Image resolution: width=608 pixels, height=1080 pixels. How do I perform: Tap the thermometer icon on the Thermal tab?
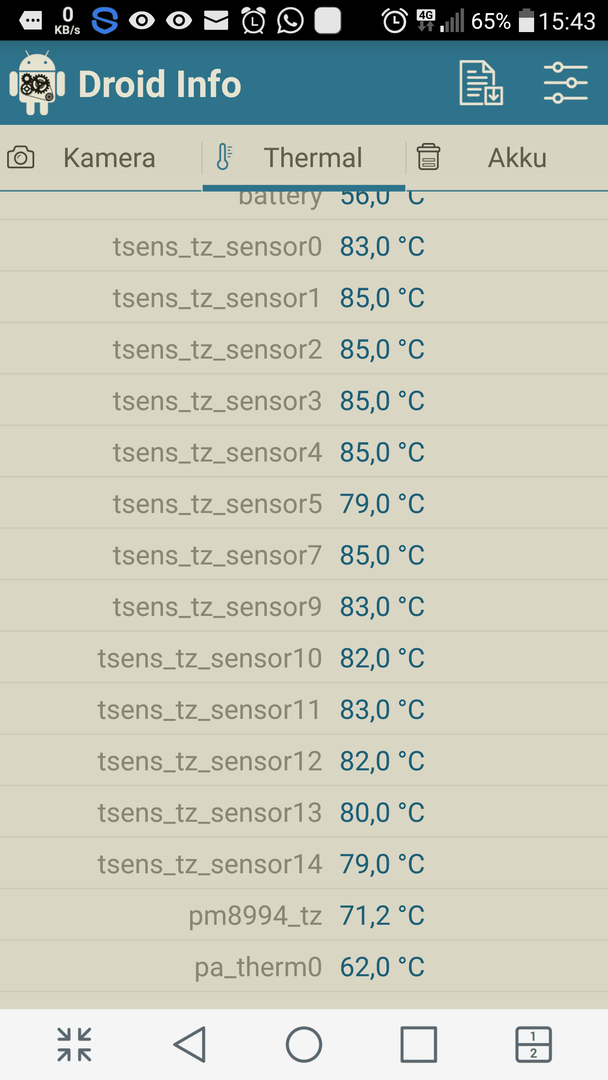click(224, 158)
